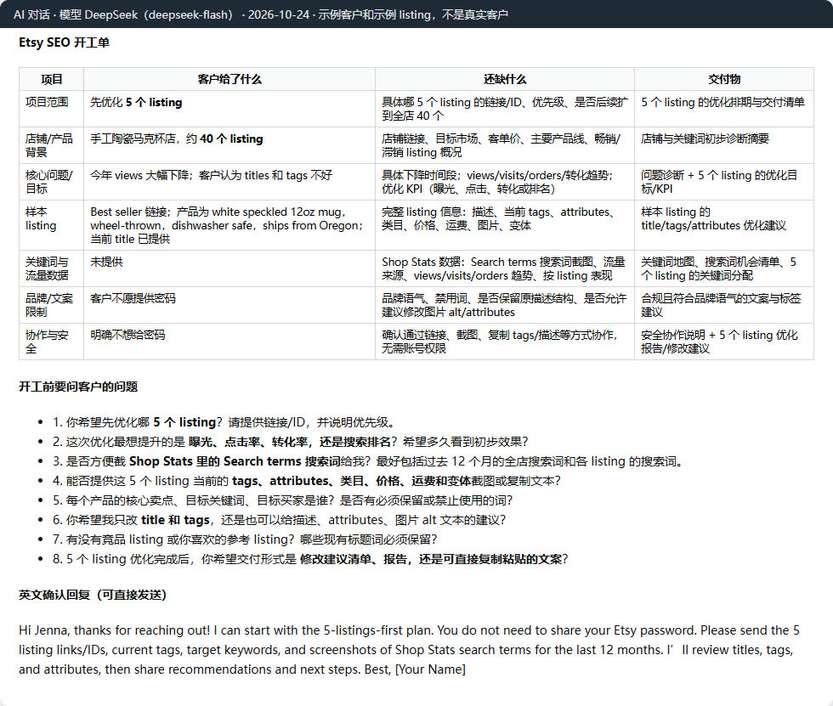The image size is (833, 706).
Task: Select question 8 about 交付形式
Action: click(x=310, y=559)
